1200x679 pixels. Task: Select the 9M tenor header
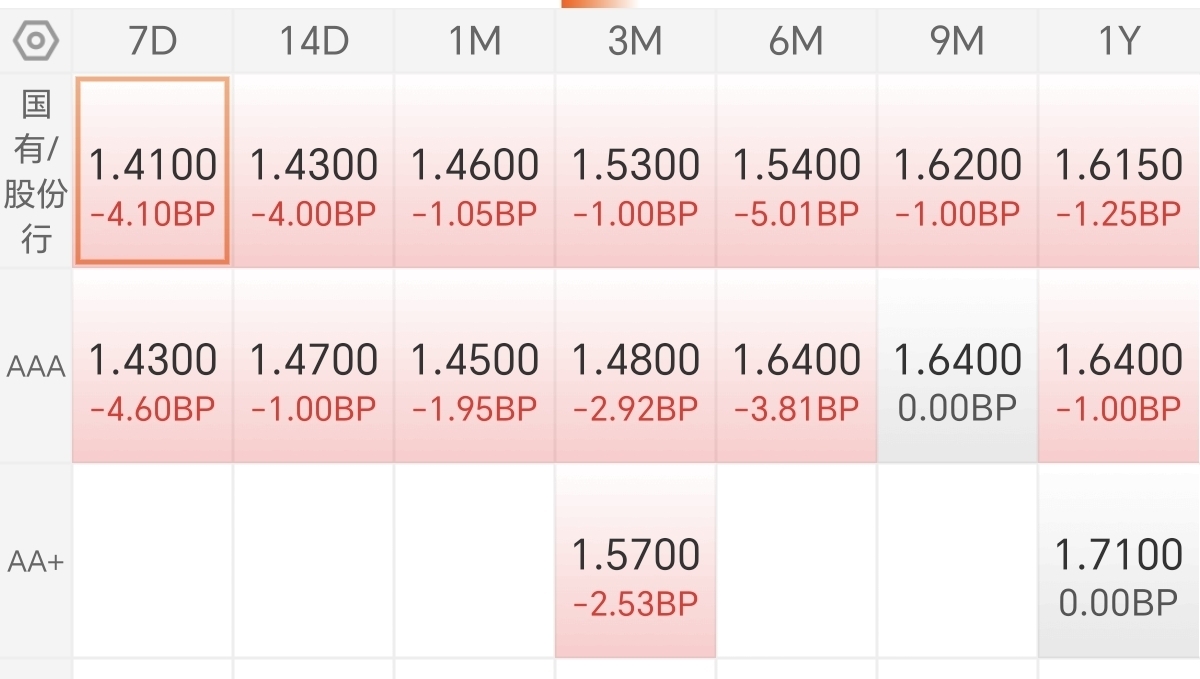click(x=958, y=41)
